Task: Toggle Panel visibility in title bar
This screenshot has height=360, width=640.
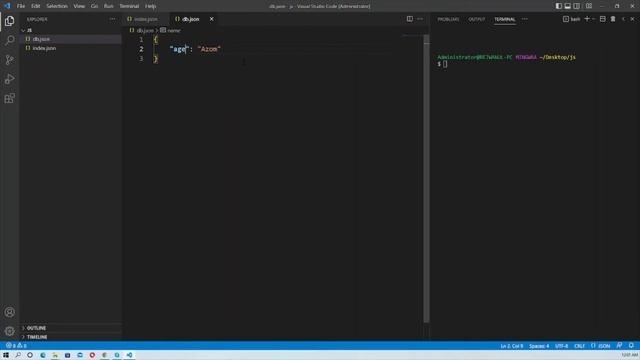Action: tap(567, 6)
